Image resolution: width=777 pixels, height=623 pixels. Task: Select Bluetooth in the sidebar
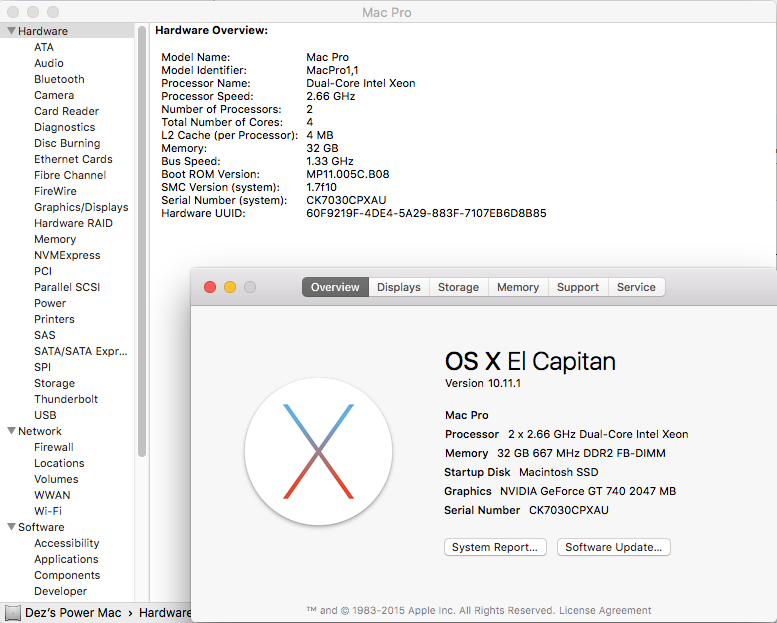click(x=59, y=79)
